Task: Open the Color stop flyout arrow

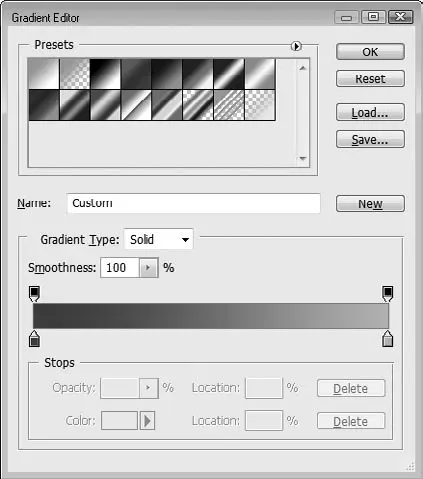Action: pos(147,421)
